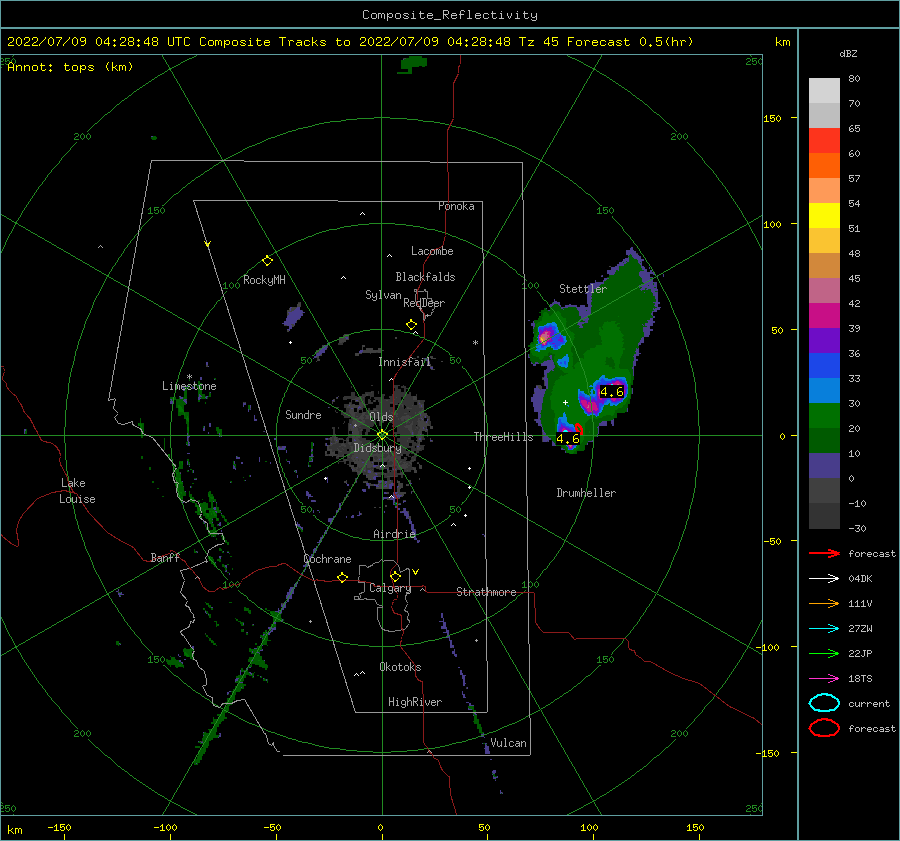Click the cyan 27ZW arrow in legend

point(824,629)
